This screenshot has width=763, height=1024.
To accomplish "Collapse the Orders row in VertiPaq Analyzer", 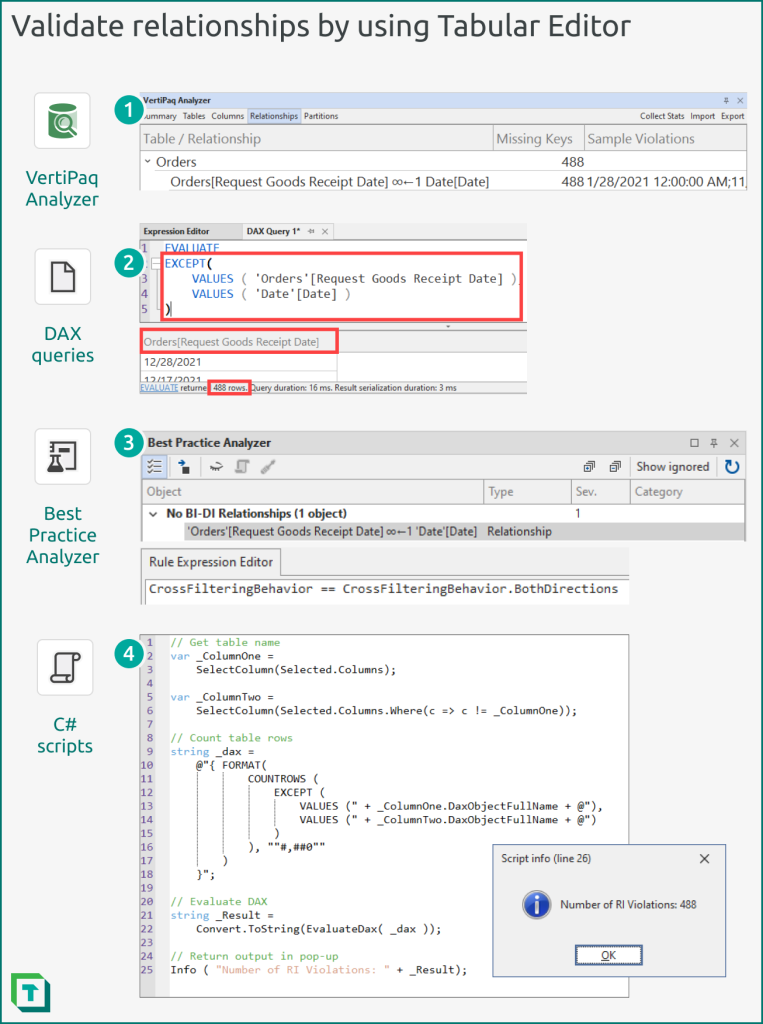I will click(x=148, y=161).
